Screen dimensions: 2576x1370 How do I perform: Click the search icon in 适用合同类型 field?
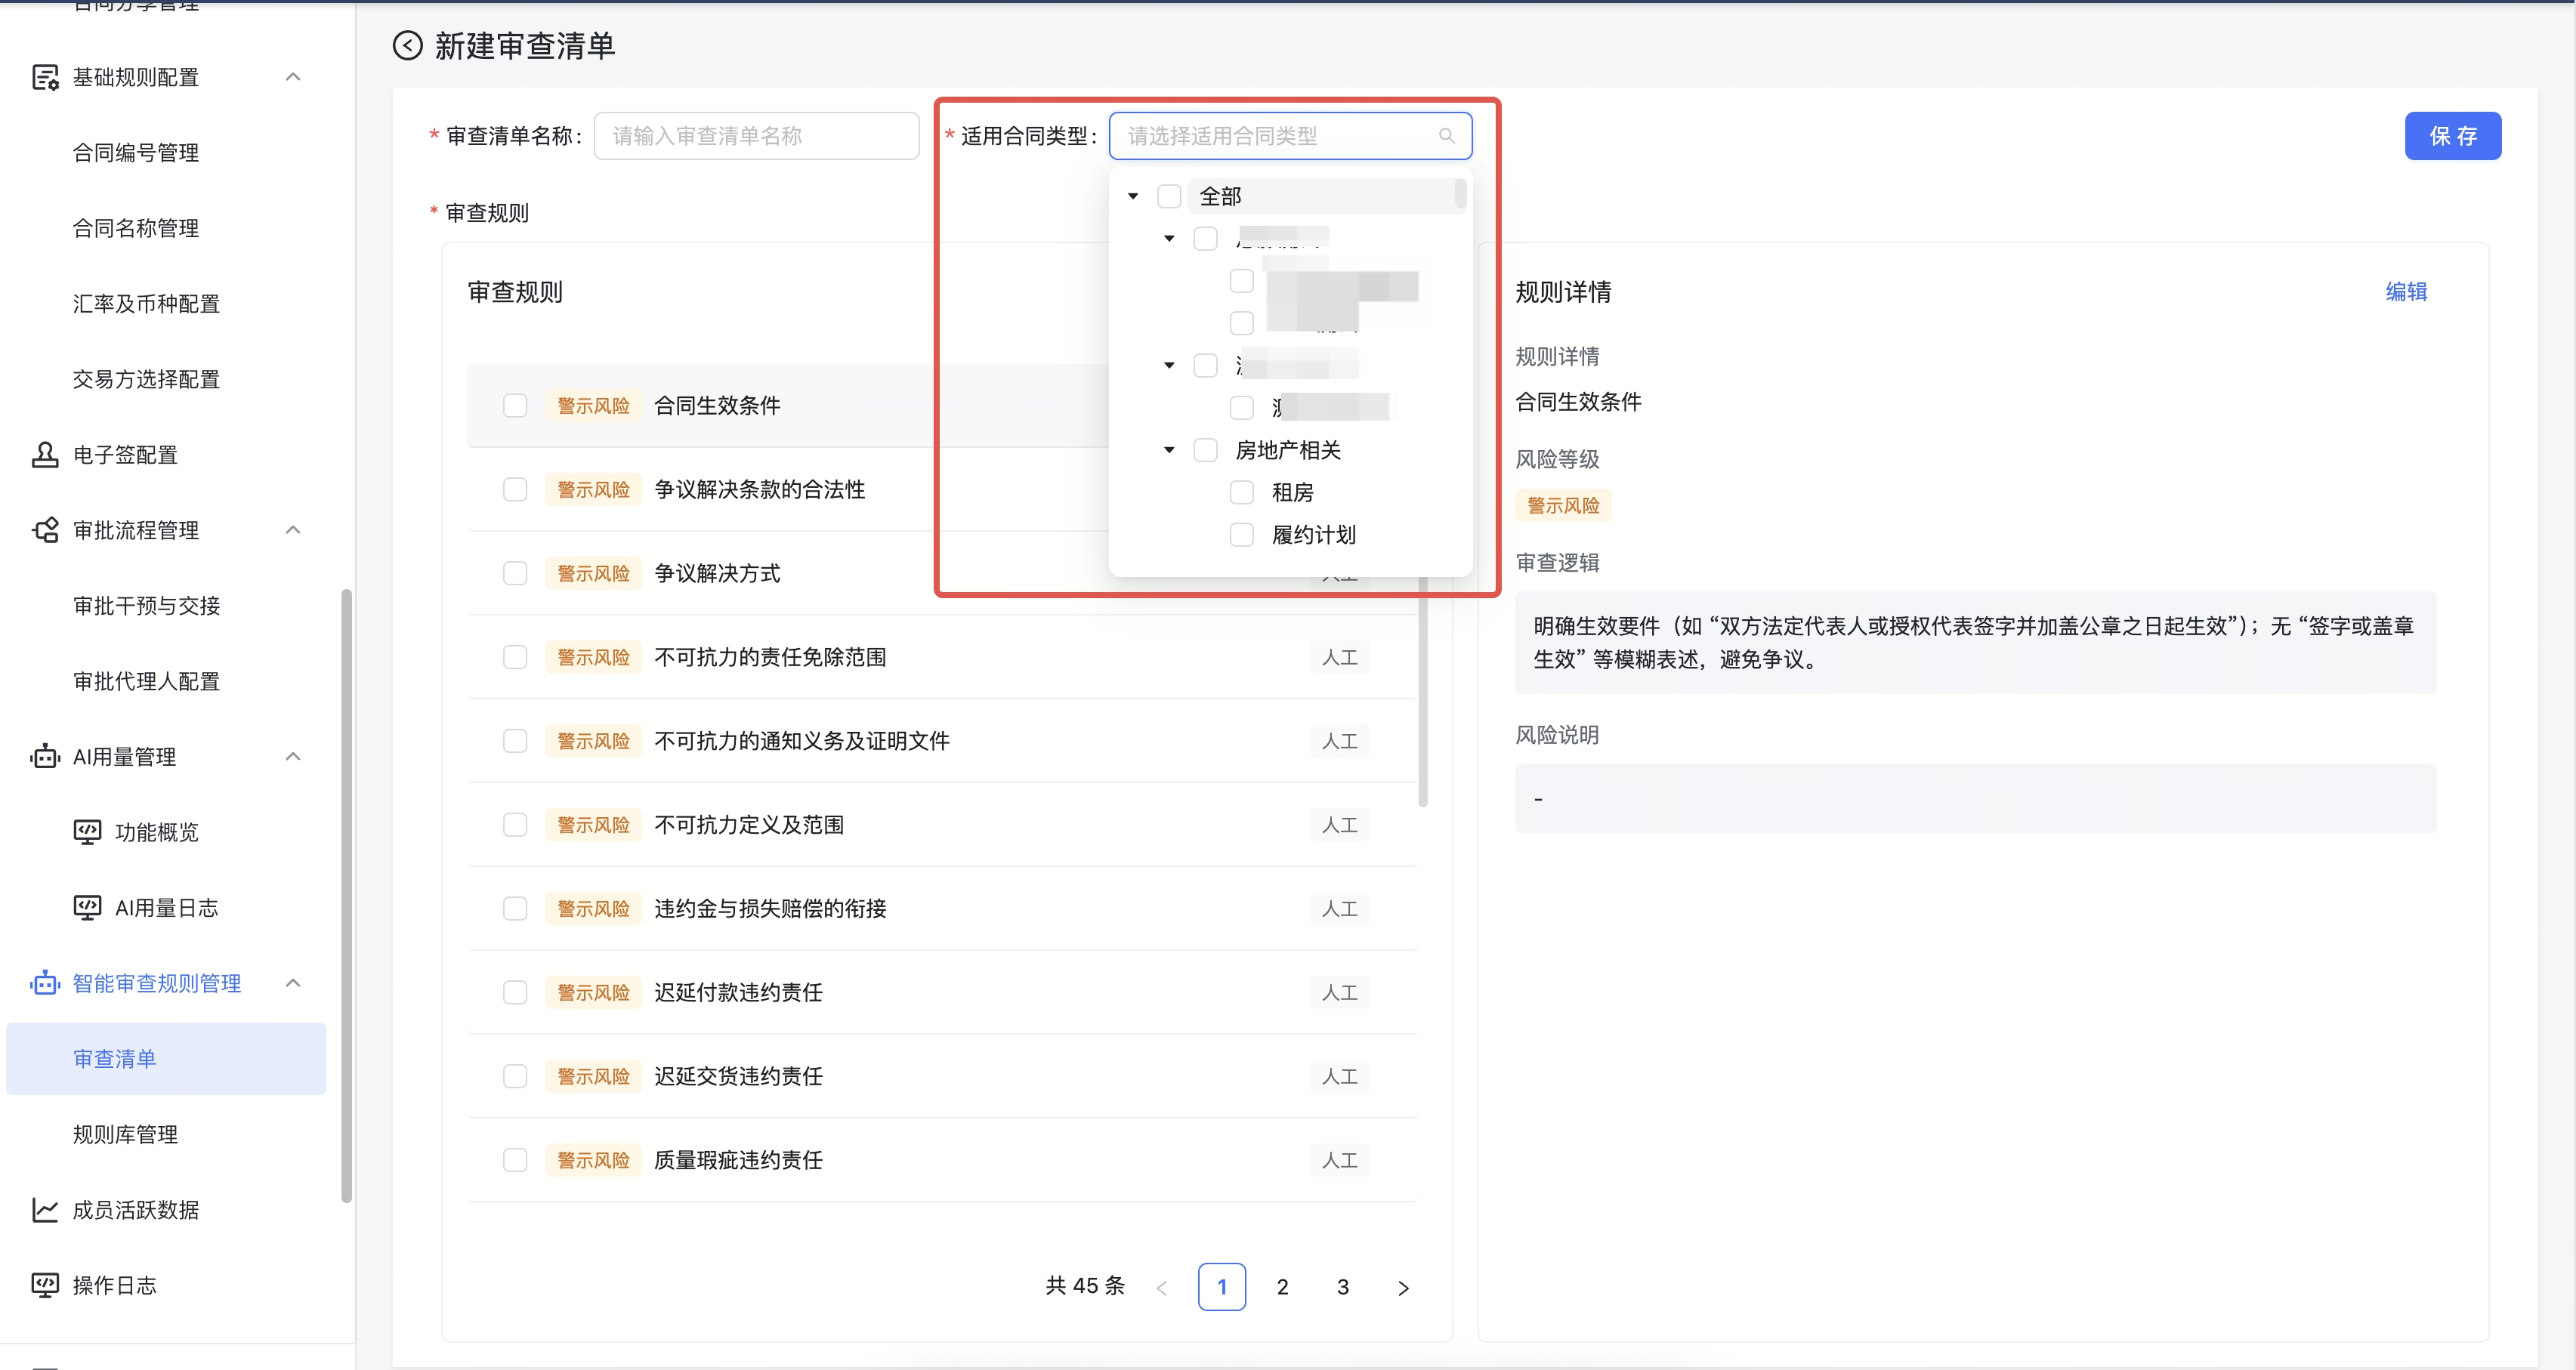click(1446, 136)
